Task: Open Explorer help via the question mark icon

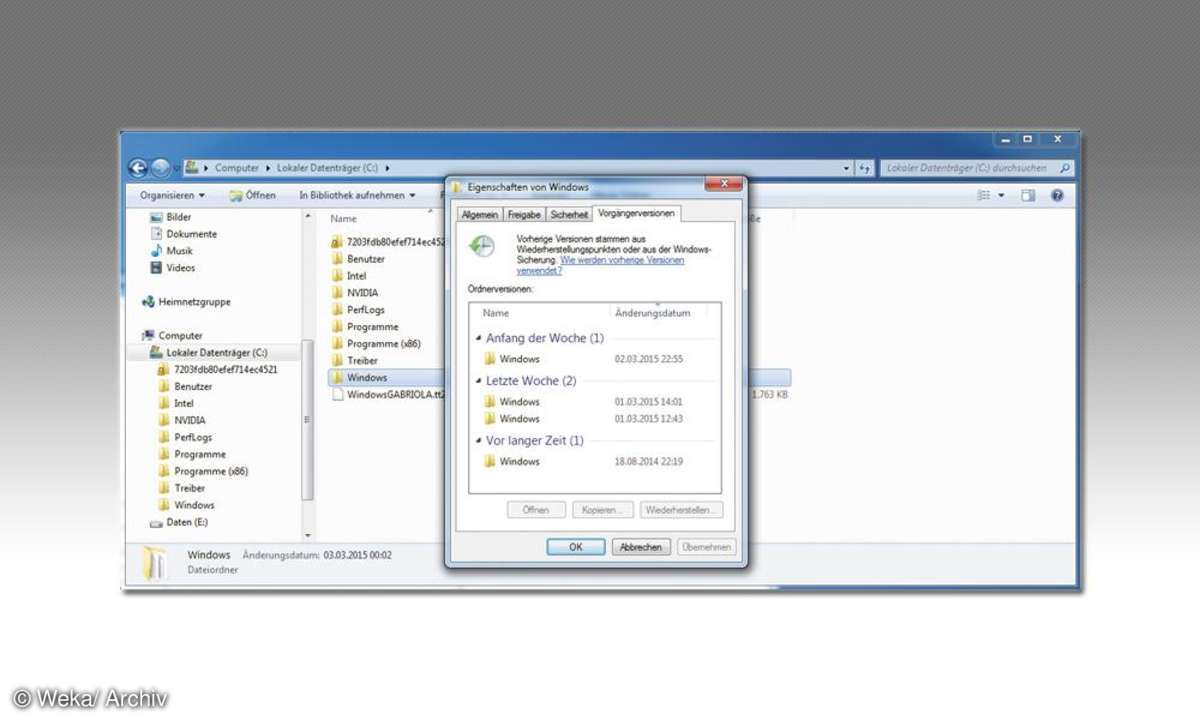Action: click(1057, 196)
